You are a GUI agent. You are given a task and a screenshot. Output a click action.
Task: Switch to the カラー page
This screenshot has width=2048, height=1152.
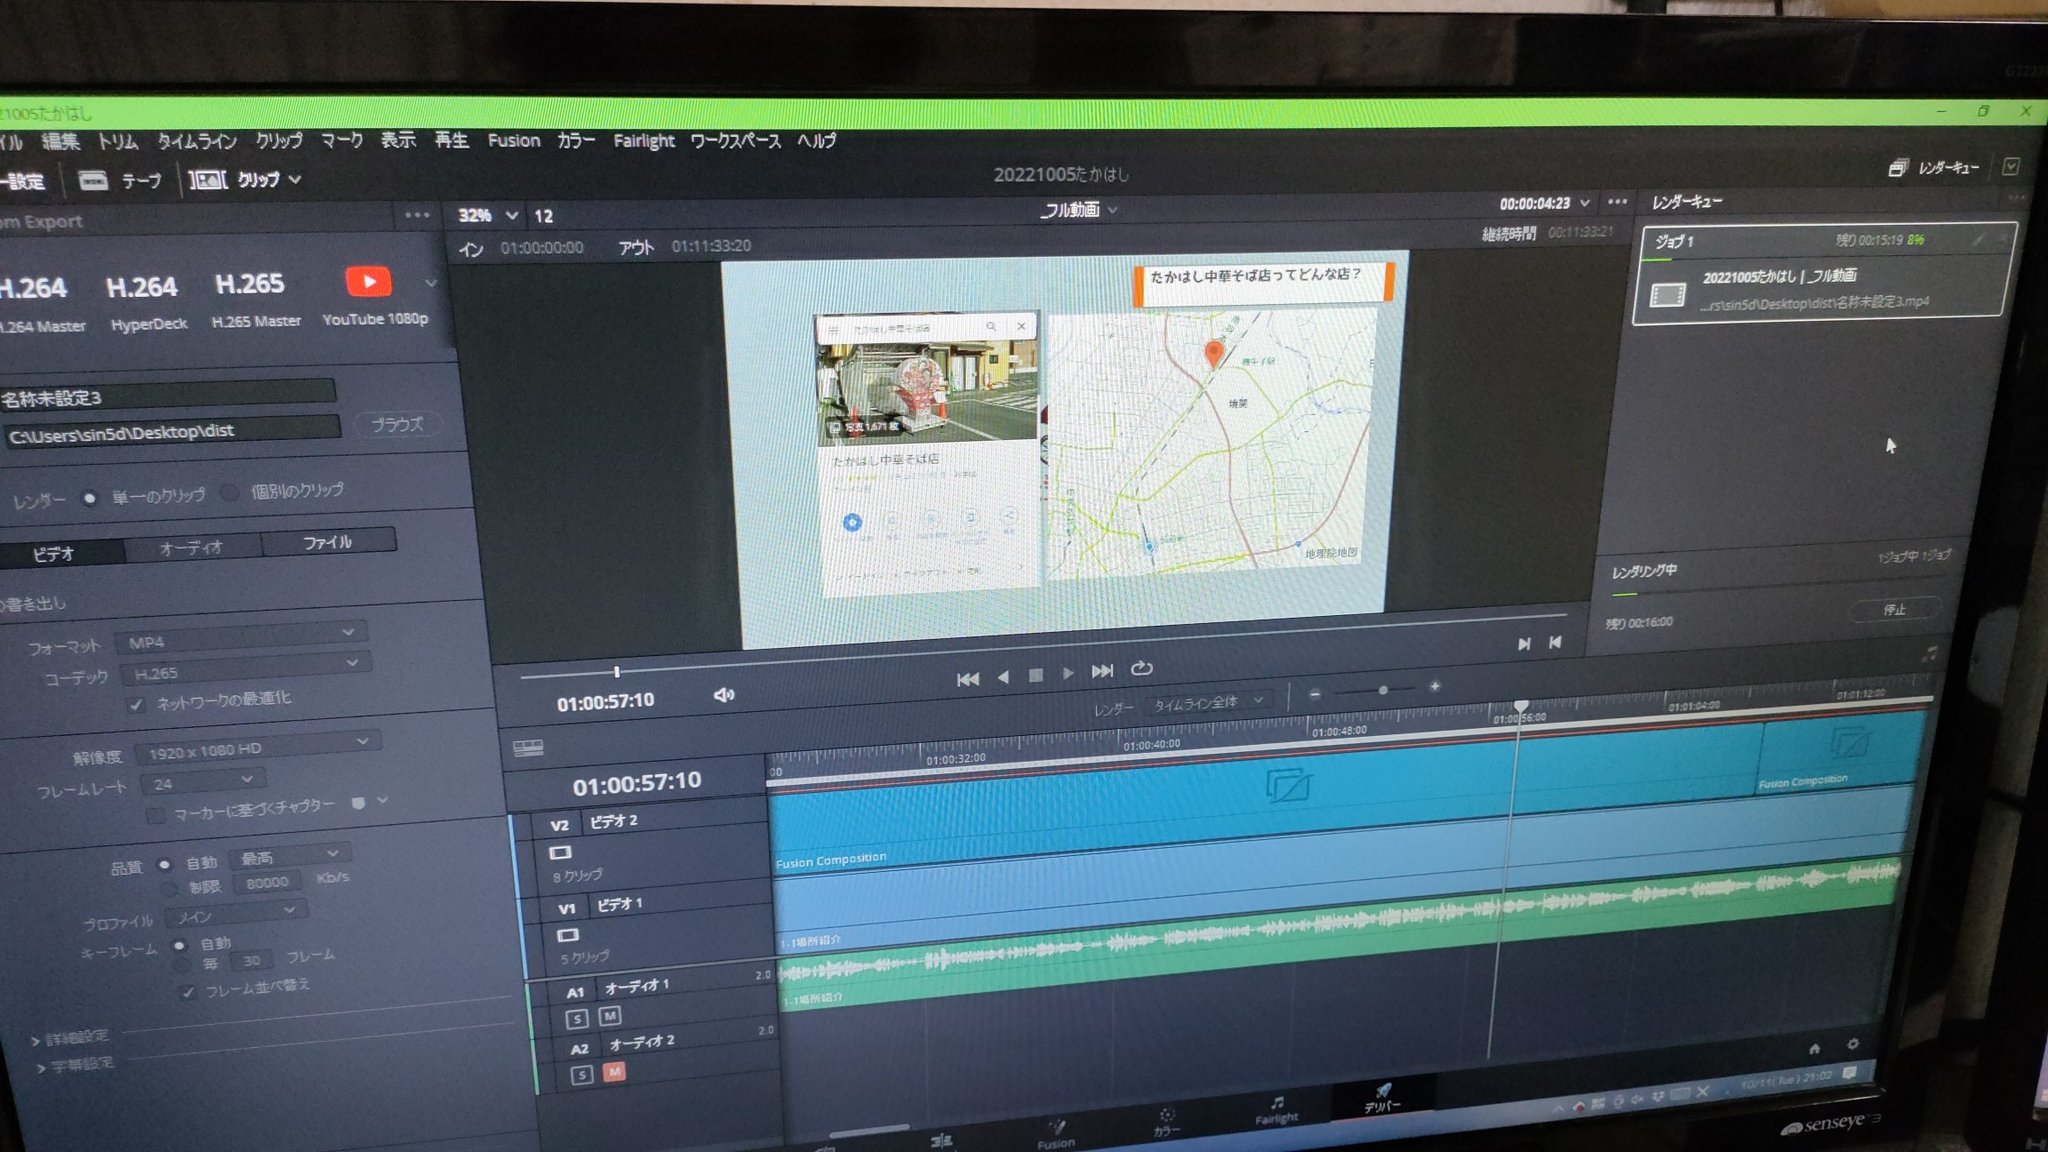point(1165,1122)
